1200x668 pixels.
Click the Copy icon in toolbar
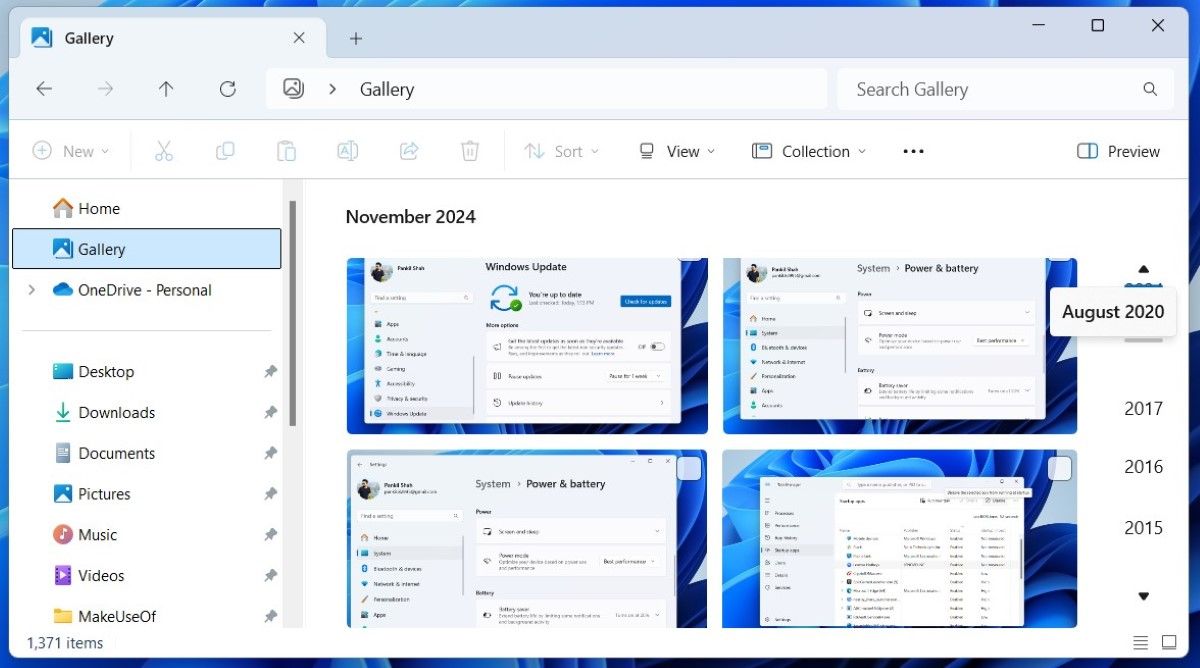click(x=225, y=151)
